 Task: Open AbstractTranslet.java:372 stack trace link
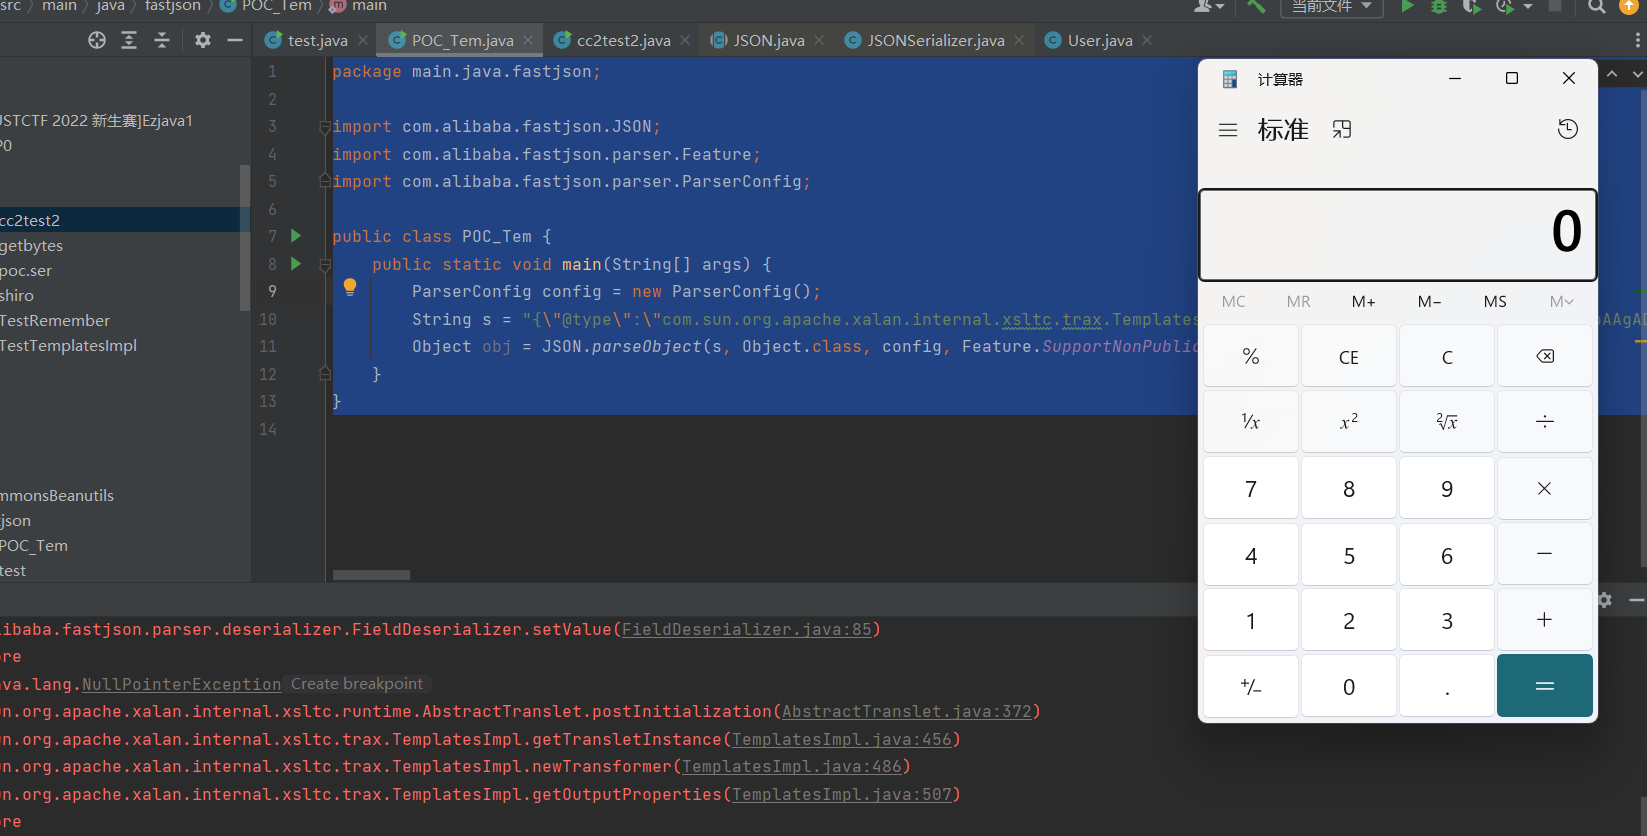[906, 711]
